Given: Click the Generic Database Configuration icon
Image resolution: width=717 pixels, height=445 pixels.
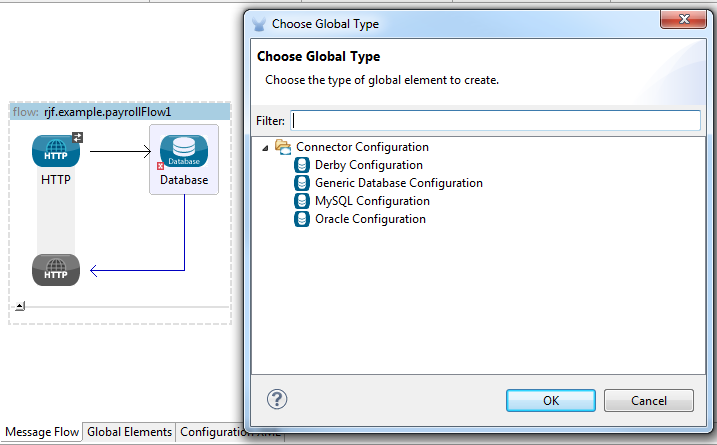Looking at the screenshot, I should [x=302, y=183].
